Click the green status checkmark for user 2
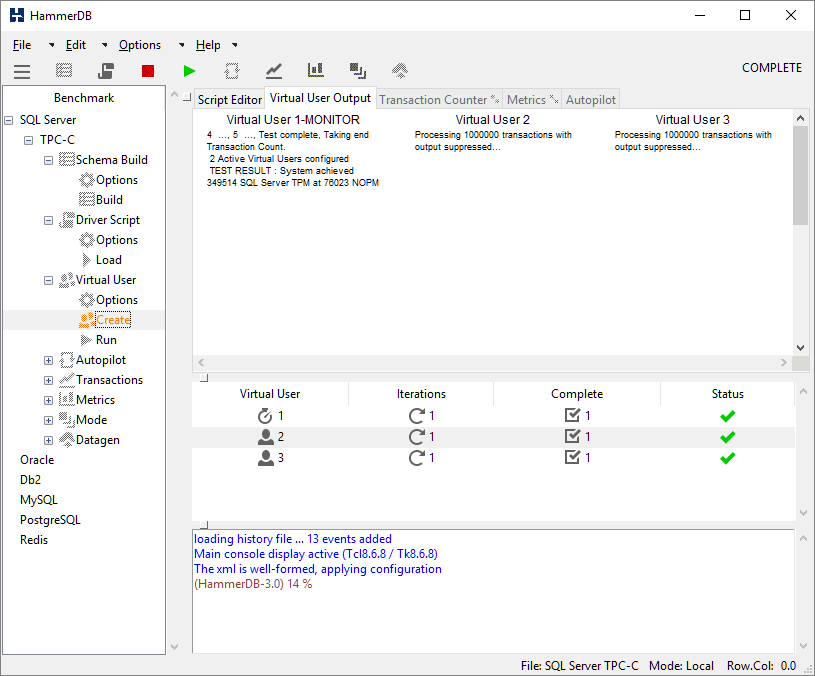Image resolution: width=815 pixels, height=676 pixels. point(728,437)
